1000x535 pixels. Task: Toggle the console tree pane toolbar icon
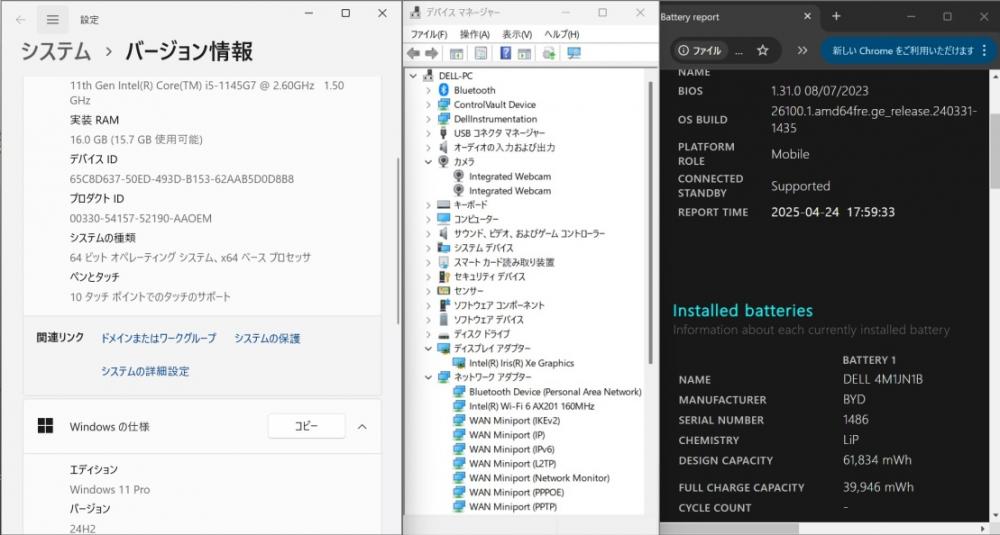[457, 54]
